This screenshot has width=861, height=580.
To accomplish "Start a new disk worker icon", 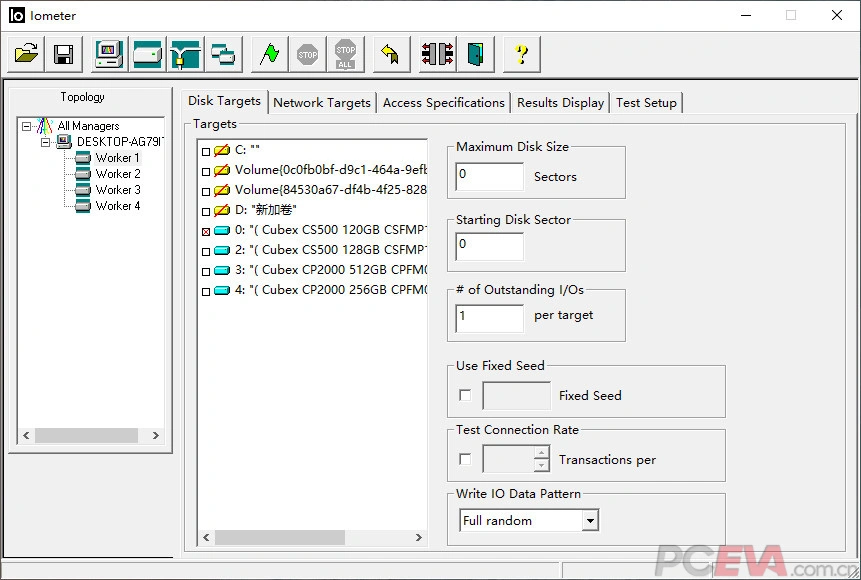I will tap(147, 54).
